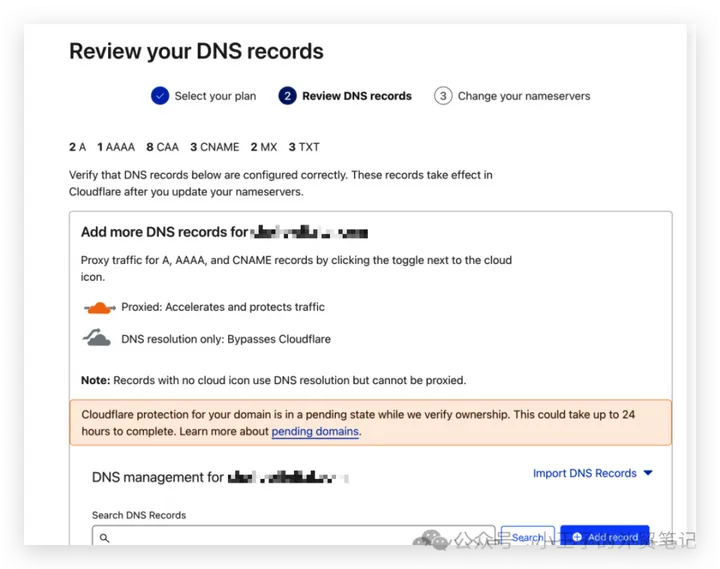Click the '3 CNAME' record count
720x569 pixels.
click(215, 147)
